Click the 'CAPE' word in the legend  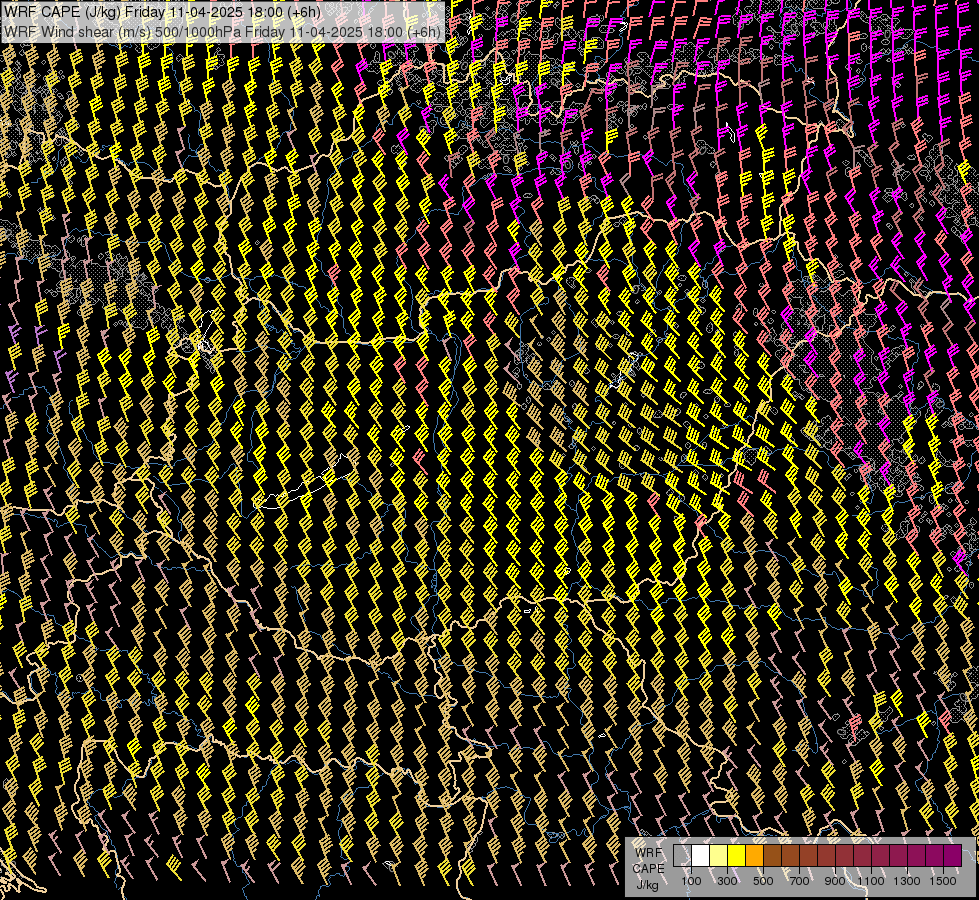(648, 868)
